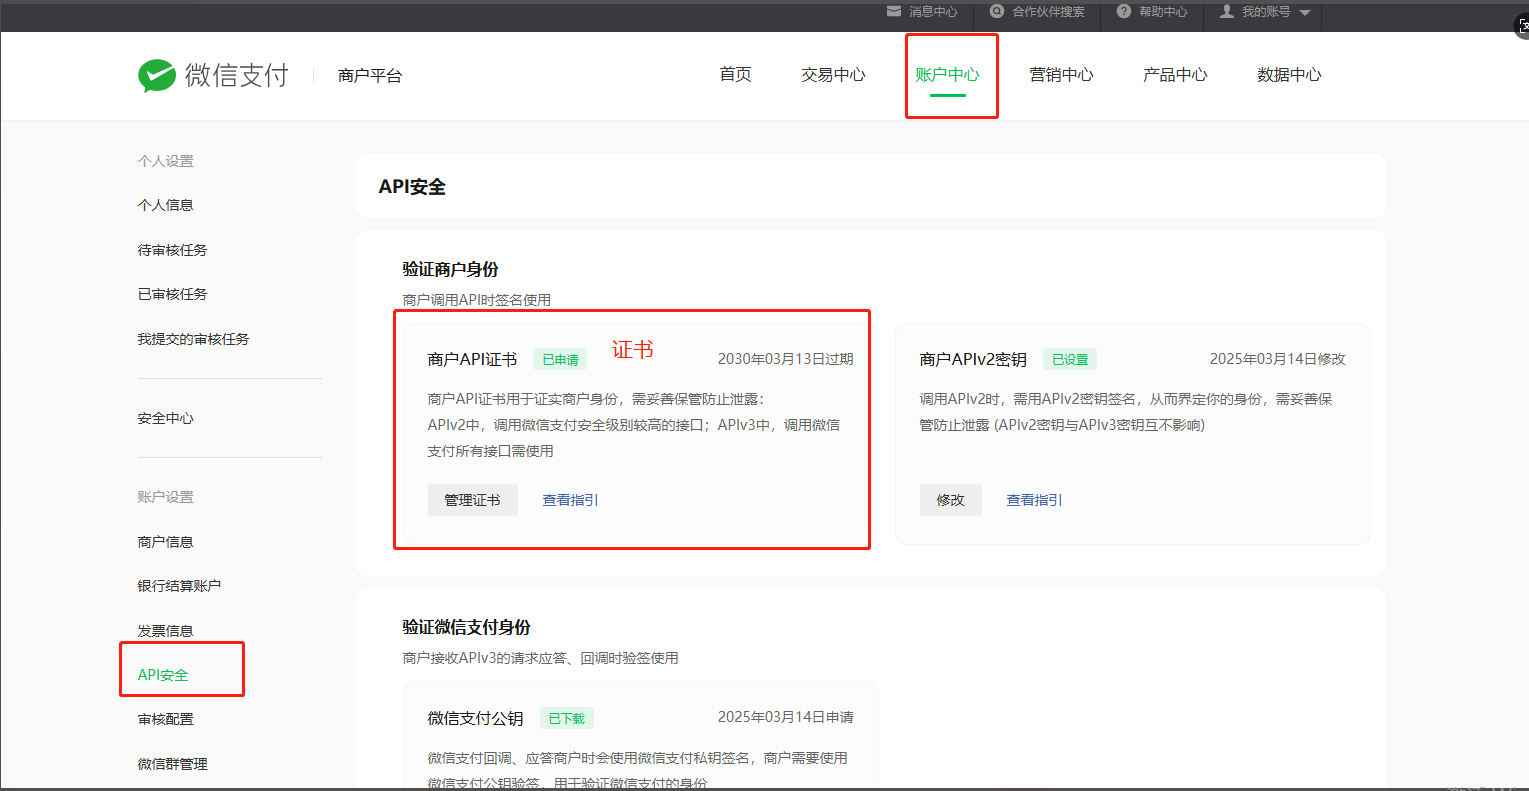Click the message center envelope icon
This screenshot has width=1529, height=791.
(894, 11)
